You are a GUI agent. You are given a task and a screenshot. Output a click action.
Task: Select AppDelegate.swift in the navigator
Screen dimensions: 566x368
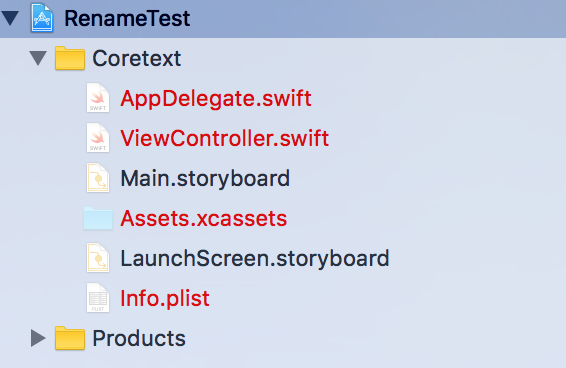(216, 98)
